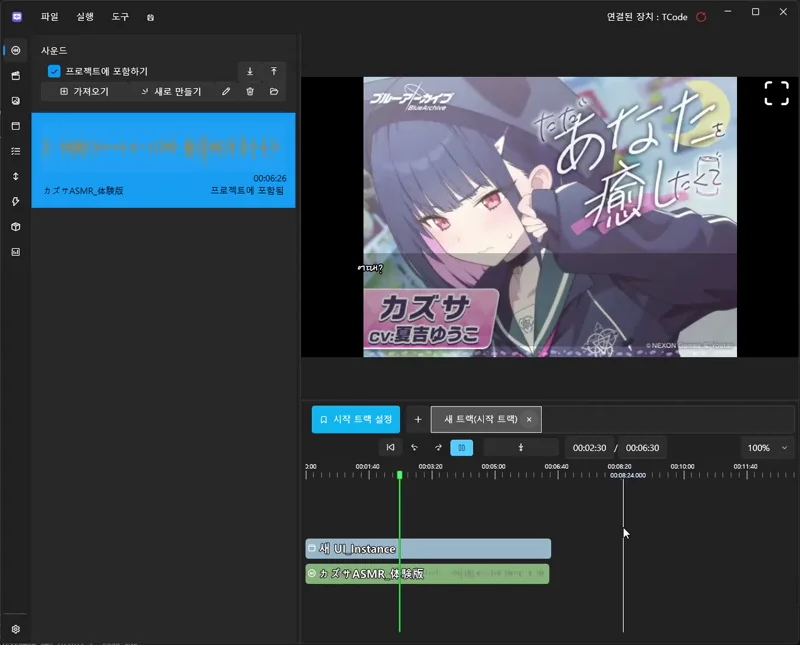800x645 pixels.
Task: Click the undo arrow in timeline toolbar
Action: coord(413,448)
